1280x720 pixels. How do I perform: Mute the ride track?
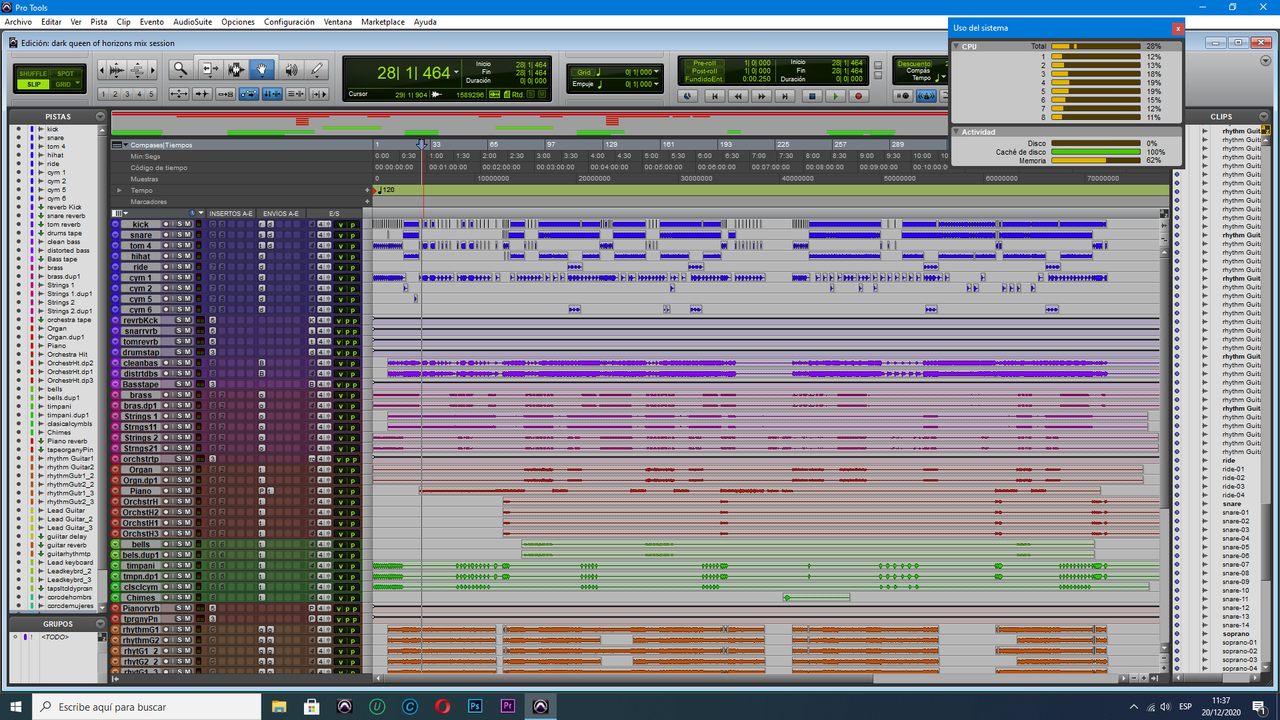pos(188,267)
